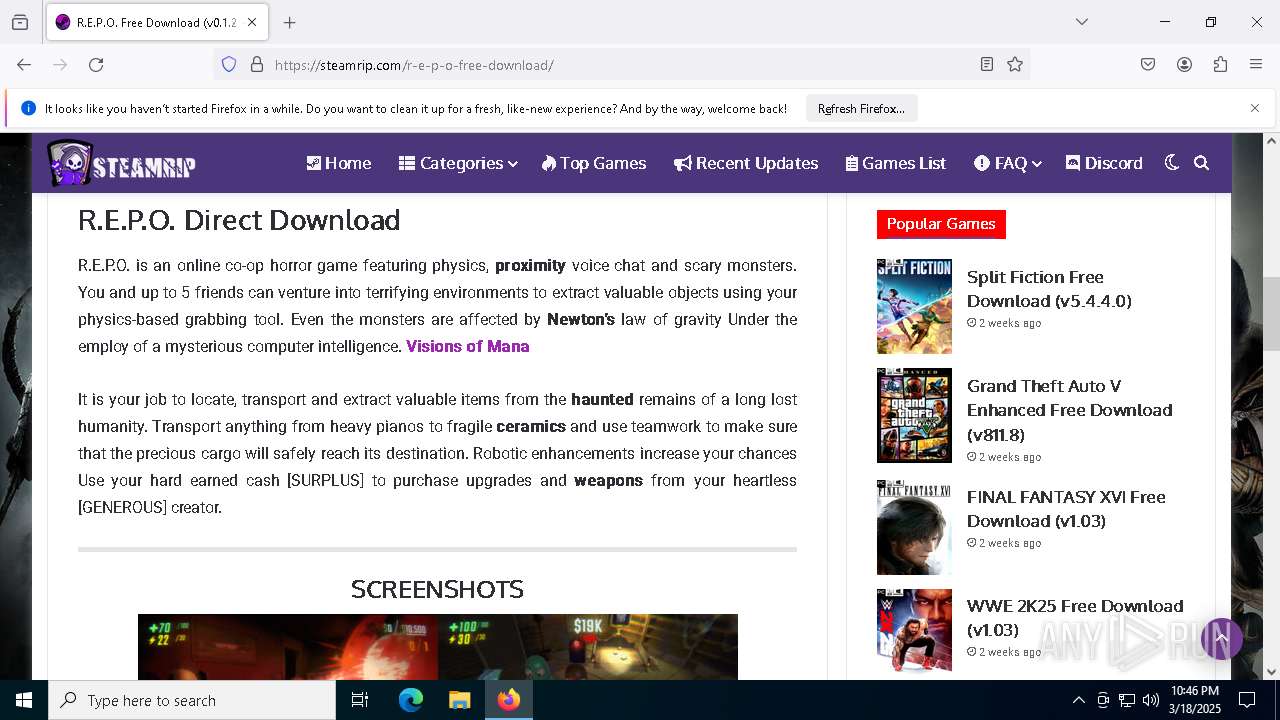This screenshot has height=720, width=1280.
Task: Expand the FAQ menu
Action: point(1008,163)
